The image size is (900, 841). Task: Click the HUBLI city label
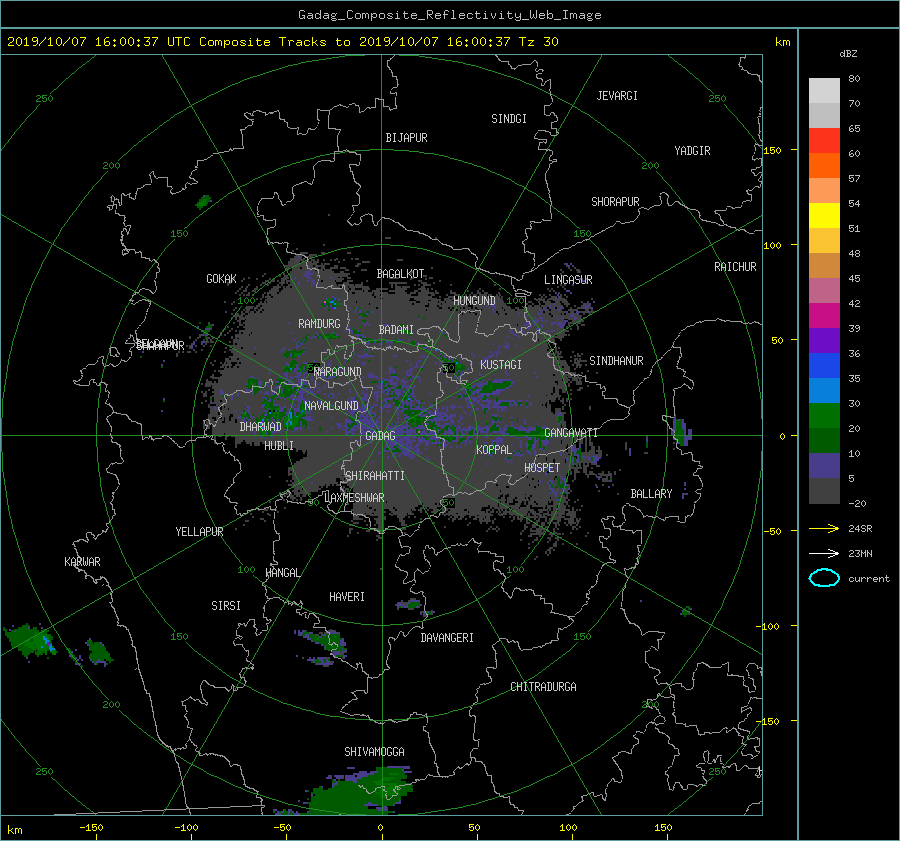click(278, 446)
